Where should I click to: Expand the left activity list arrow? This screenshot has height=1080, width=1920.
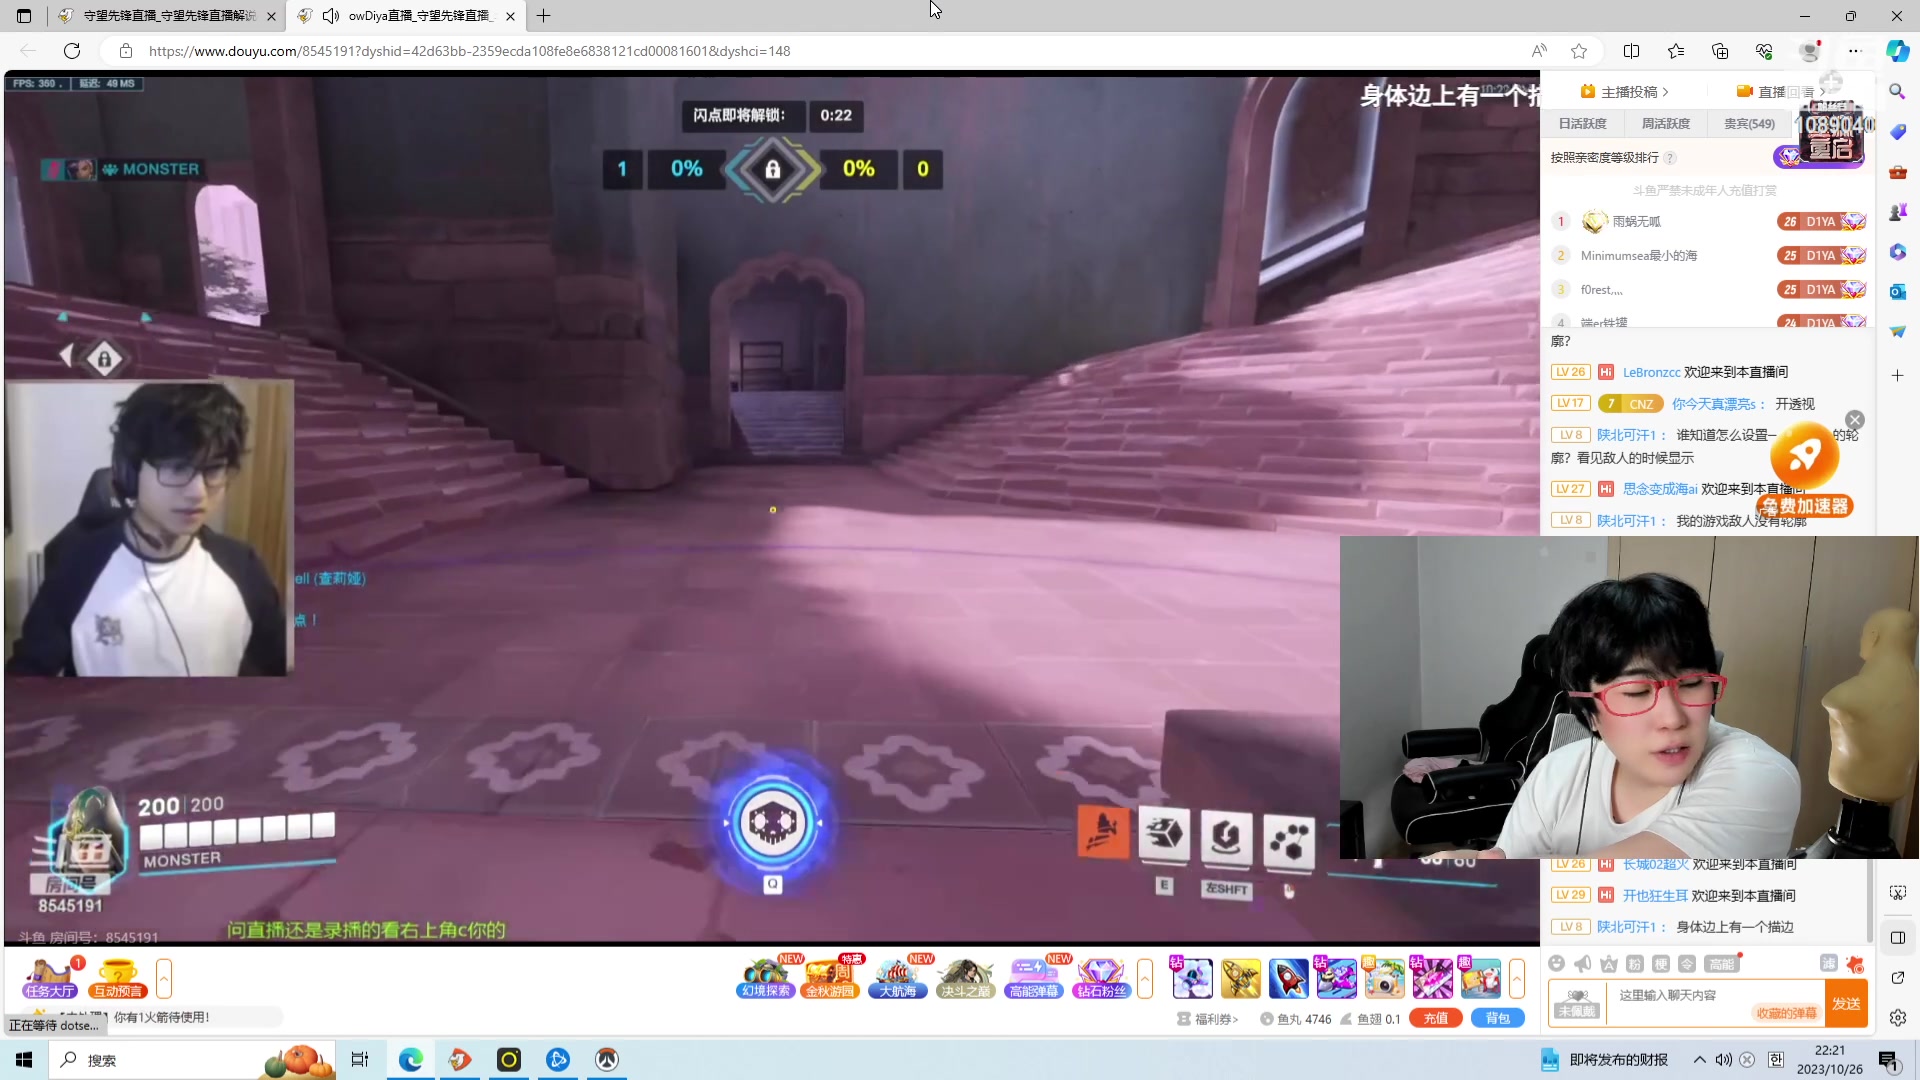tap(164, 978)
